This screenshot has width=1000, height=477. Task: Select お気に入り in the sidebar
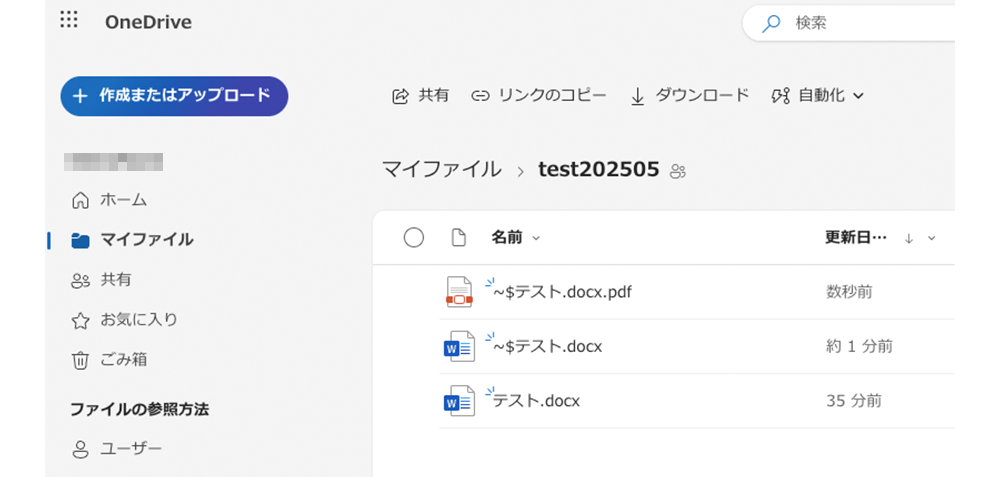click(124, 320)
